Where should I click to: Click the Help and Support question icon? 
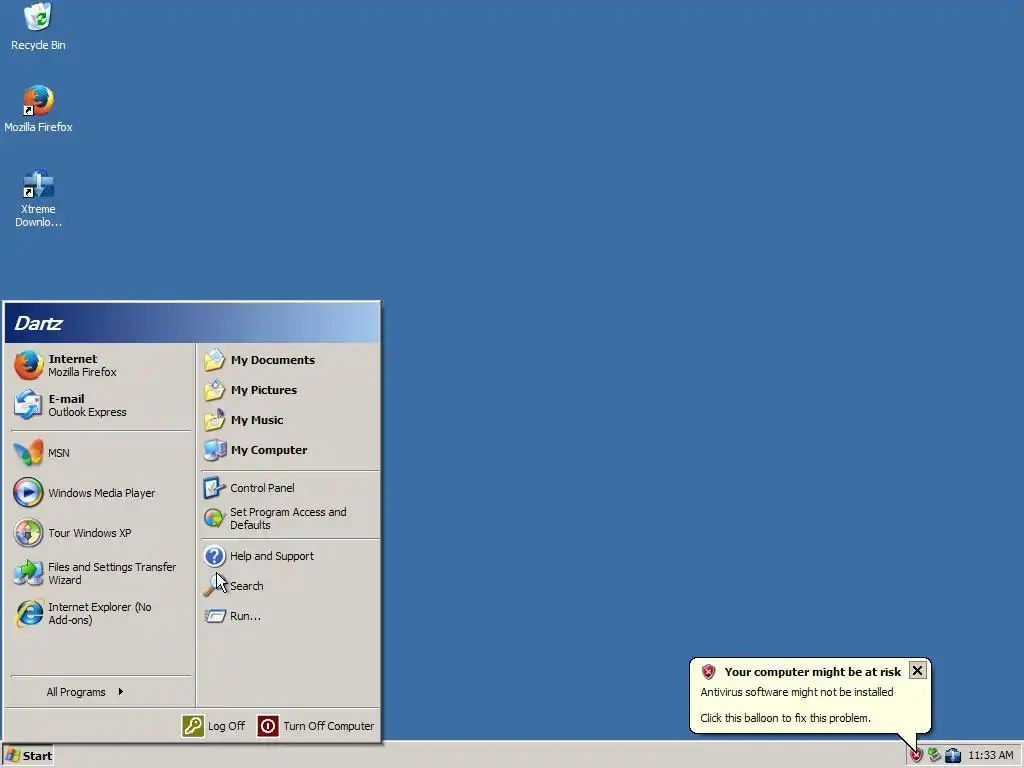click(x=214, y=556)
